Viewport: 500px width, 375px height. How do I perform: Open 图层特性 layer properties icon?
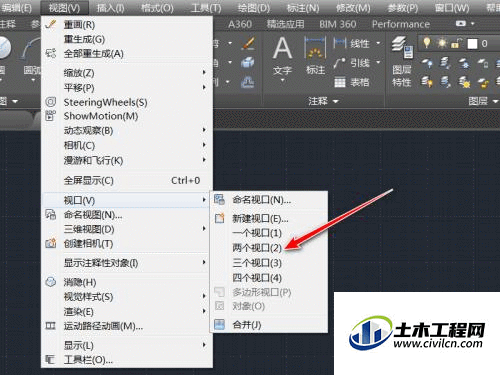pos(402,48)
